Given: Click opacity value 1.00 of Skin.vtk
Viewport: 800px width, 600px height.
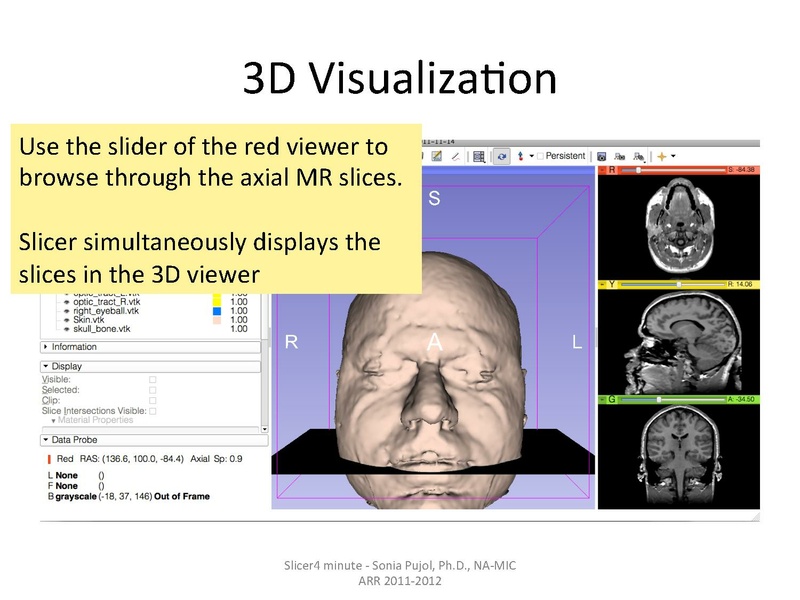Looking at the screenshot, I should coord(239,320).
